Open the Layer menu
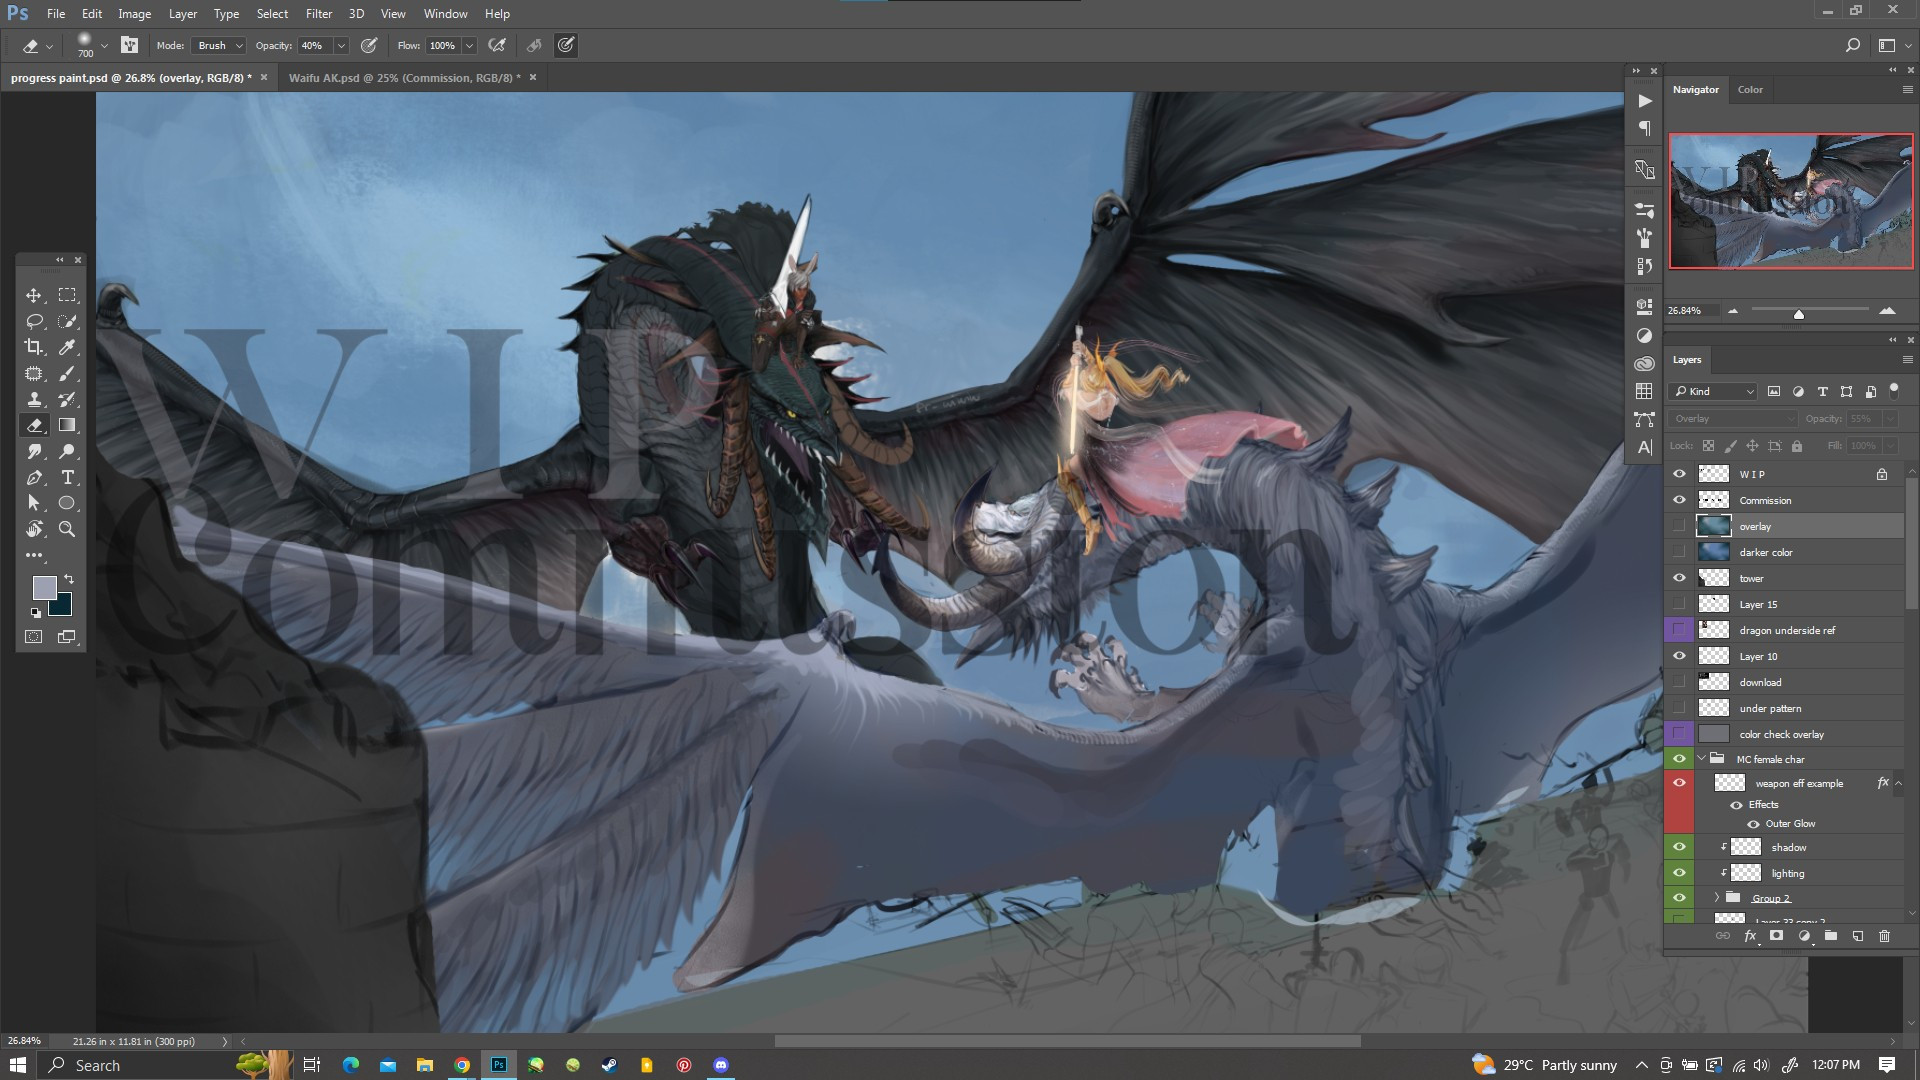This screenshot has width=1920, height=1080. (182, 14)
